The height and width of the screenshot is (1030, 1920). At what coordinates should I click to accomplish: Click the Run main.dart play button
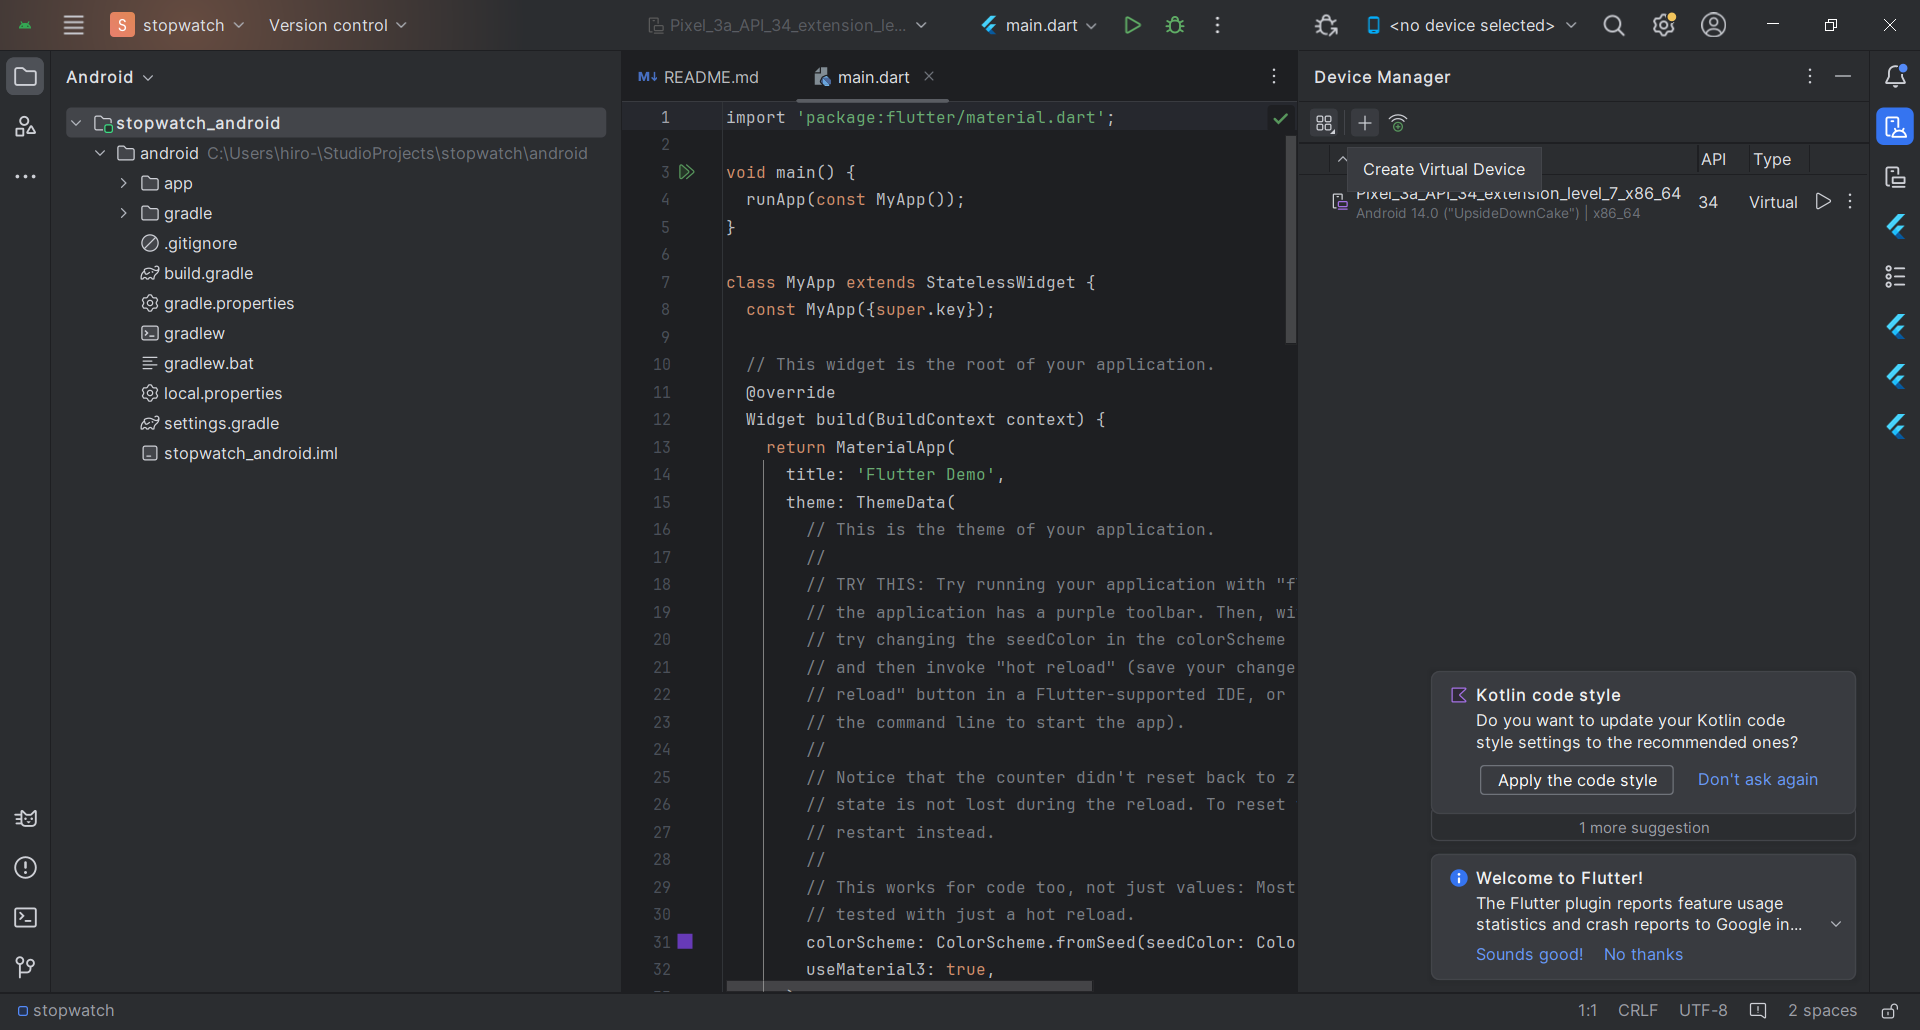(x=1132, y=25)
